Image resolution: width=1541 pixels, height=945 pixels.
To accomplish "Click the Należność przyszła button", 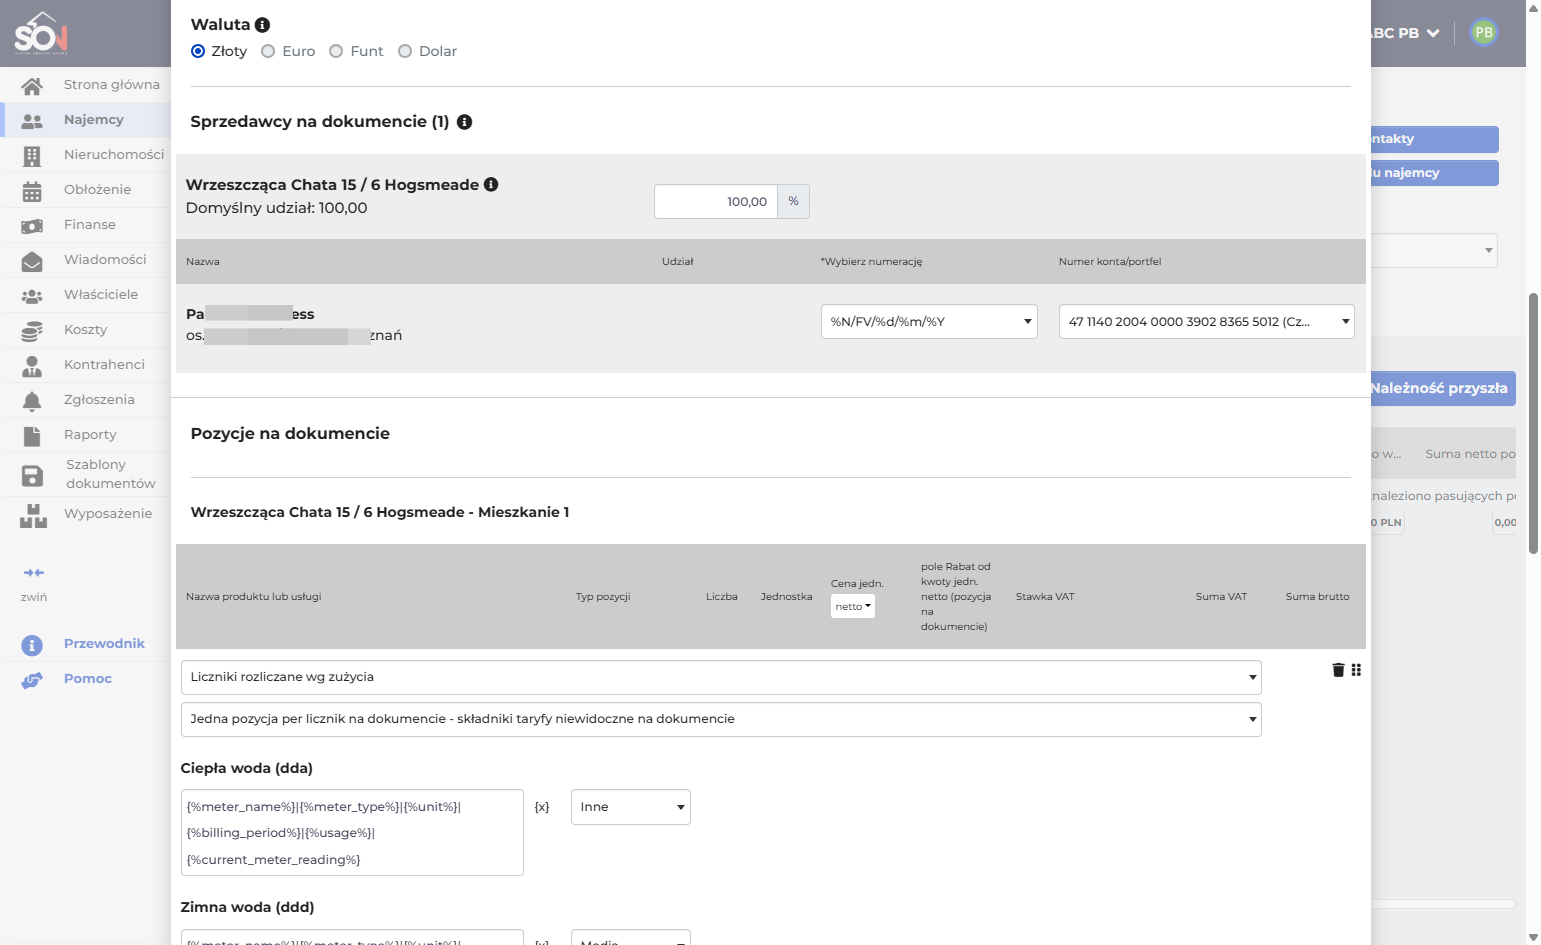I will [x=1443, y=388].
